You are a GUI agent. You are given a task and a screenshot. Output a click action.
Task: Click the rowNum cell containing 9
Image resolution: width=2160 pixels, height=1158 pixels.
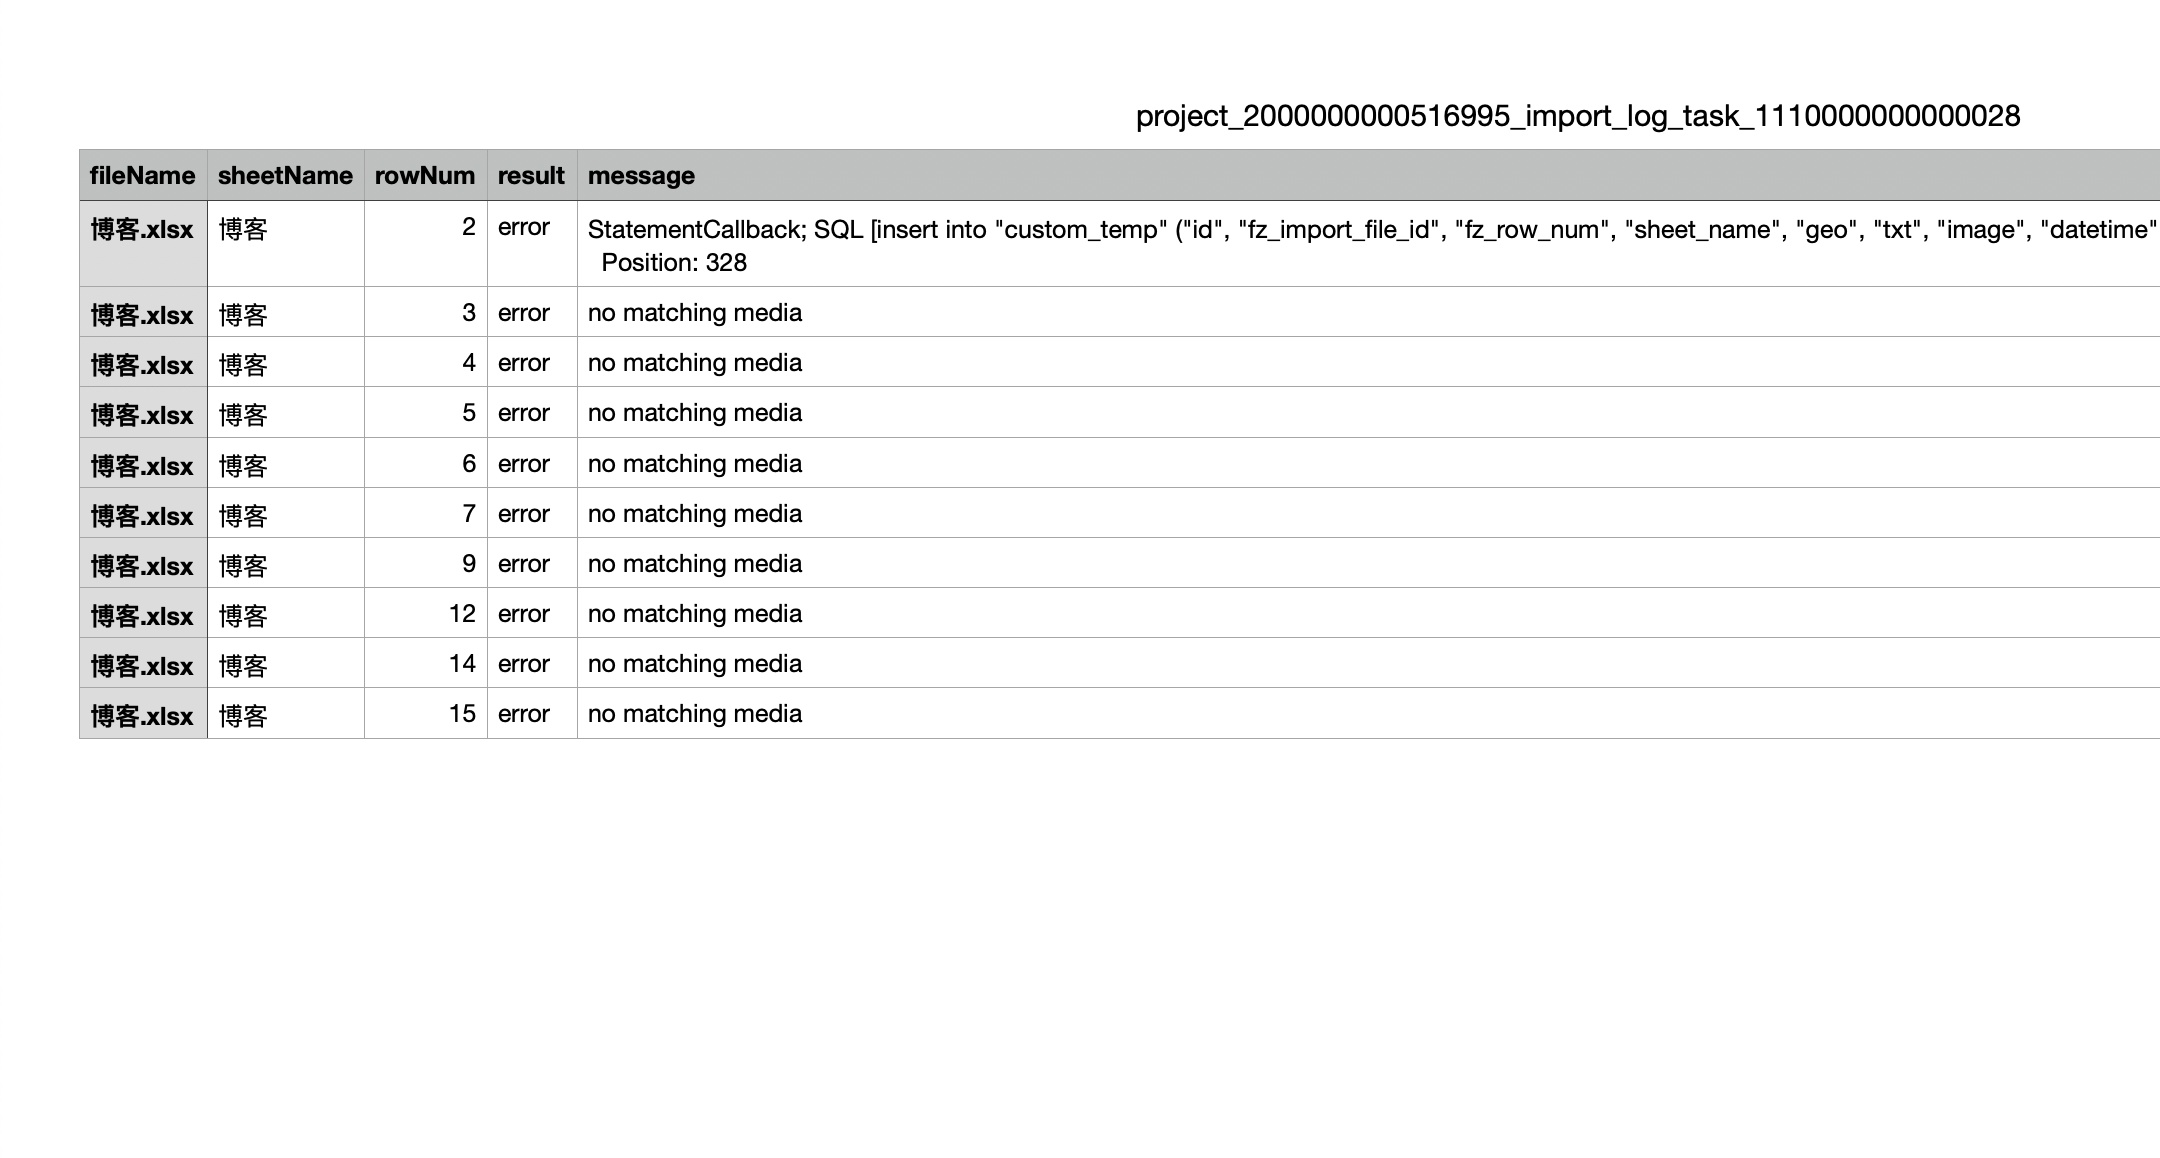click(425, 563)
